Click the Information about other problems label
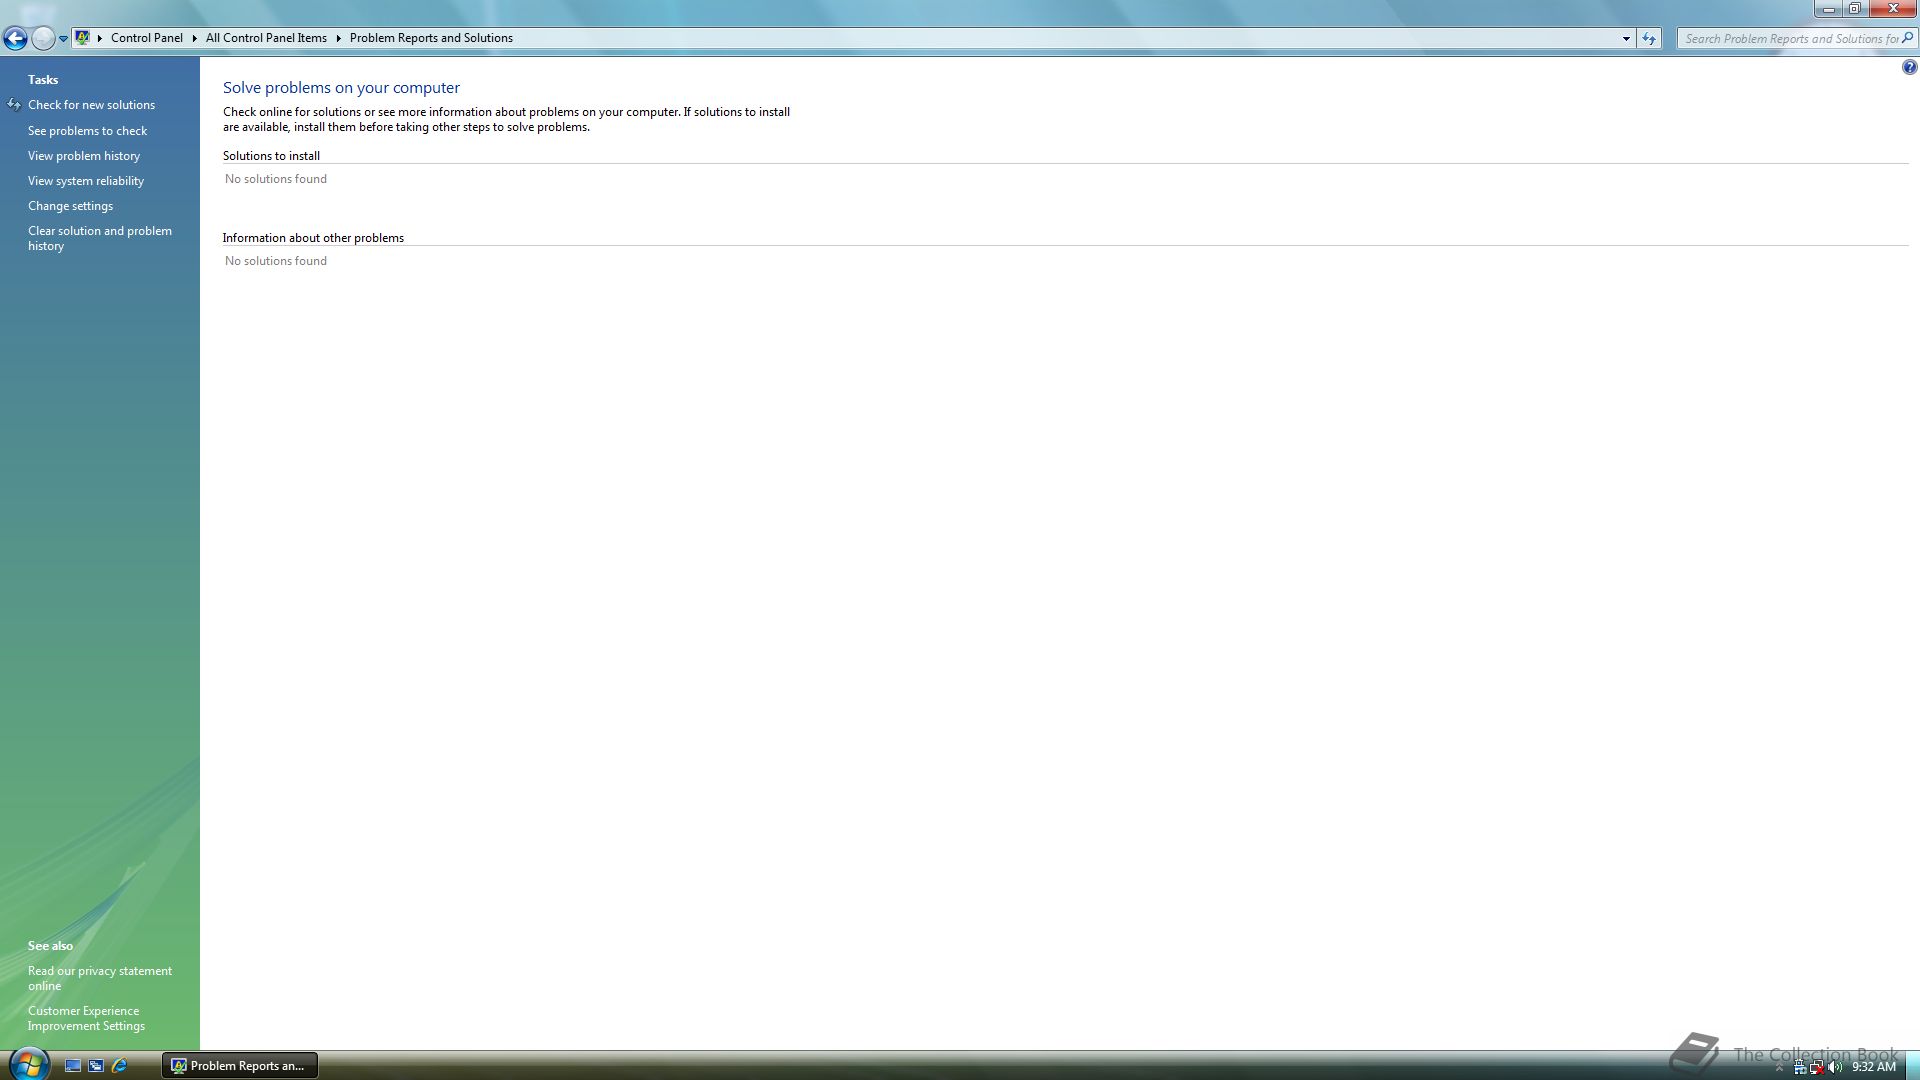The image size is (1920, 1080). point(313,238)
